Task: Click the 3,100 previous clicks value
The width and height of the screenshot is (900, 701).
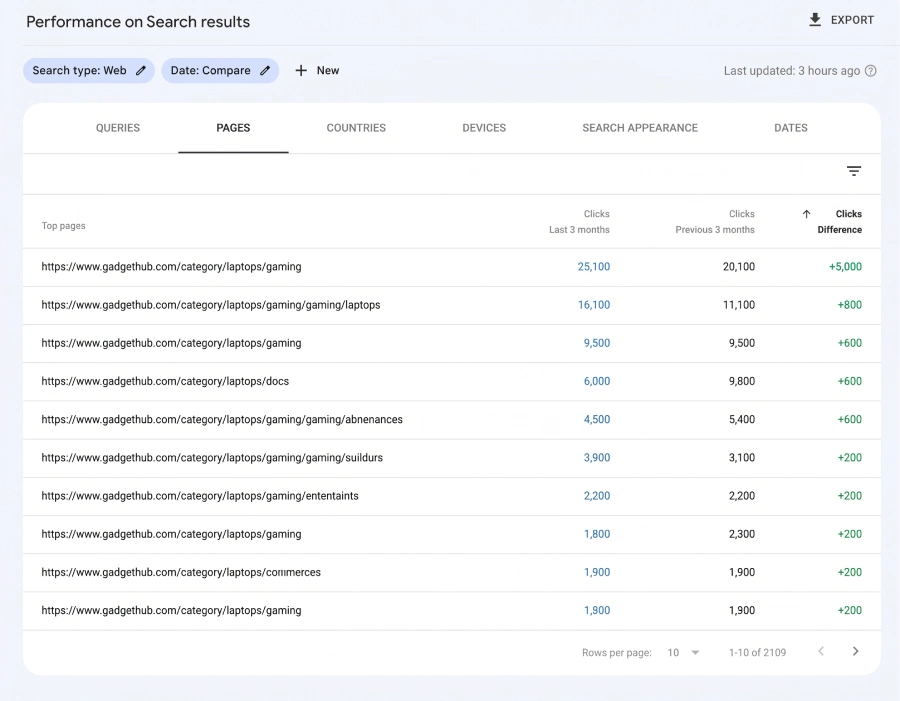Action: (x=742, y=458)
